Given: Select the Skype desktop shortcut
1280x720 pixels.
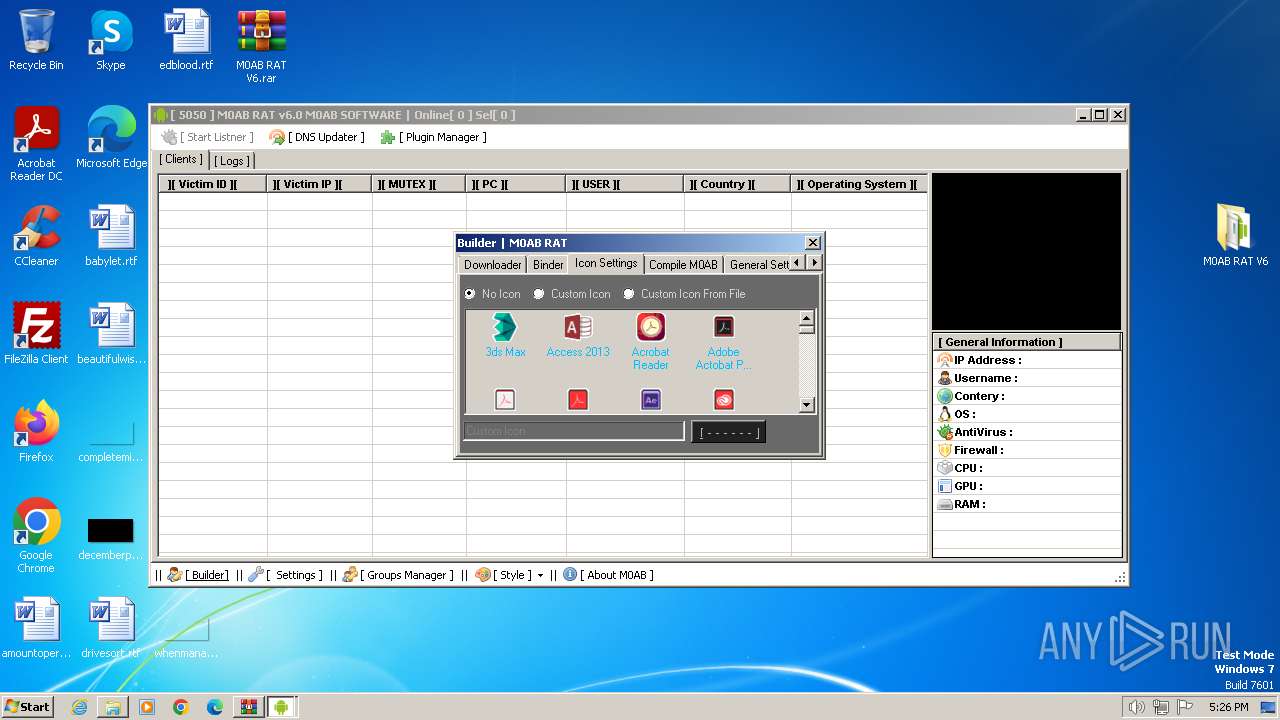Looking at the screenshot, I should click(110, 40).
